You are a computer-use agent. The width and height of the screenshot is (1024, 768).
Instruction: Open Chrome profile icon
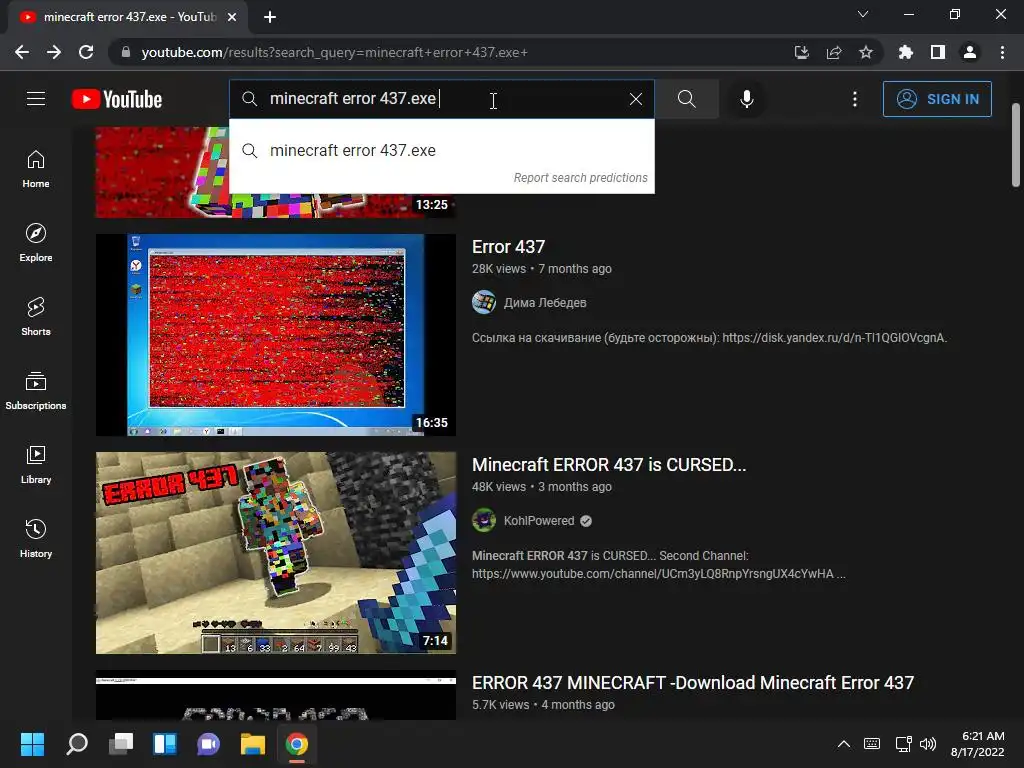[970, 52]
